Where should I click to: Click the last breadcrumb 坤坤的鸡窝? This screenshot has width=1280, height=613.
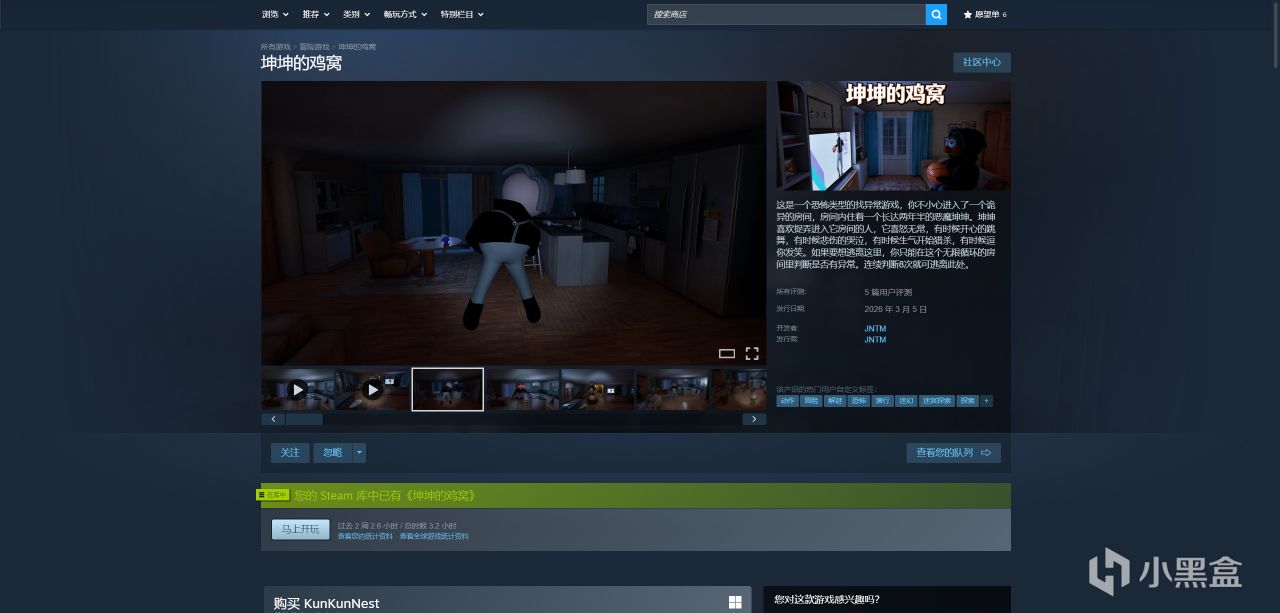[357, 47]
